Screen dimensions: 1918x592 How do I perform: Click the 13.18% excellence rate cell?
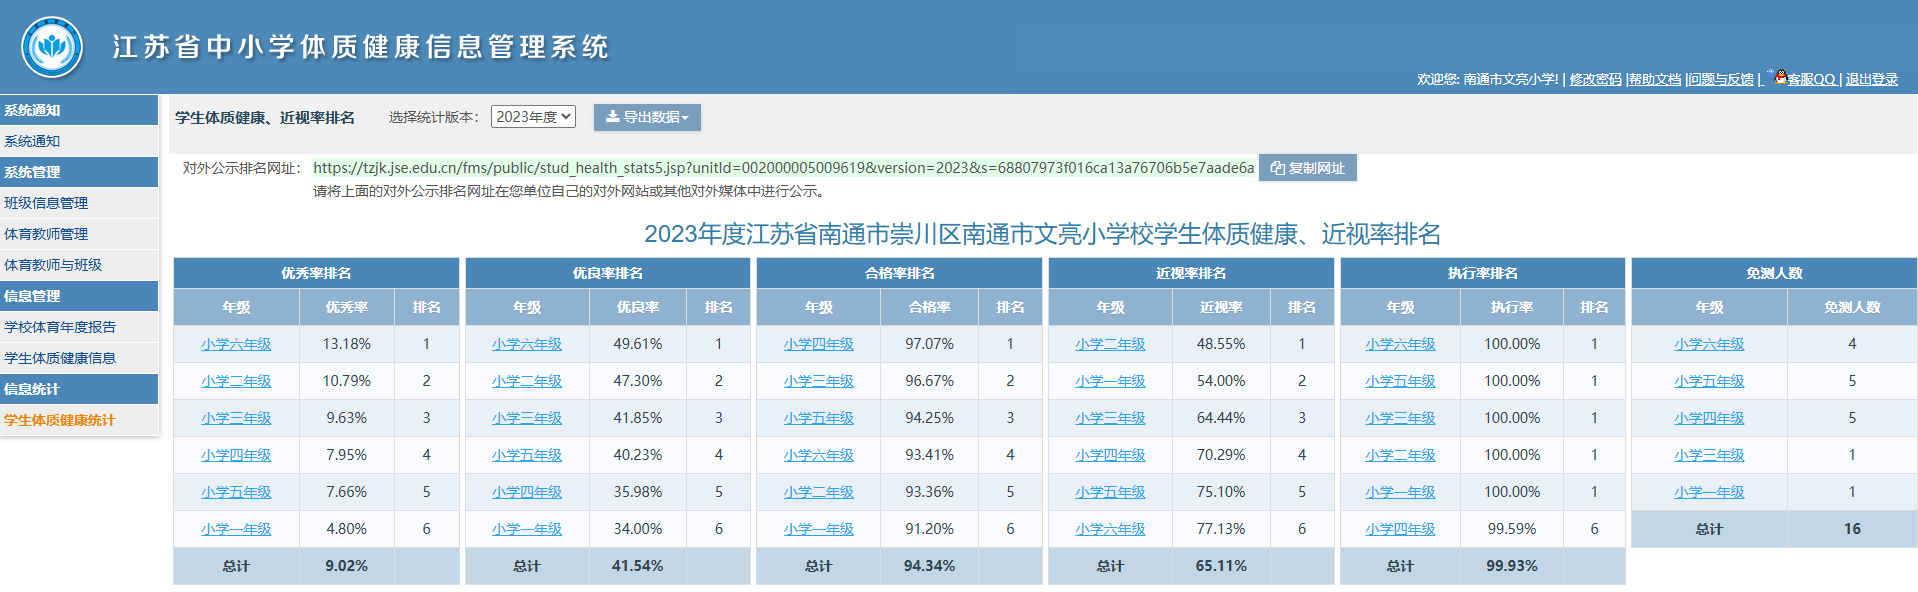[x=346, y=344]
